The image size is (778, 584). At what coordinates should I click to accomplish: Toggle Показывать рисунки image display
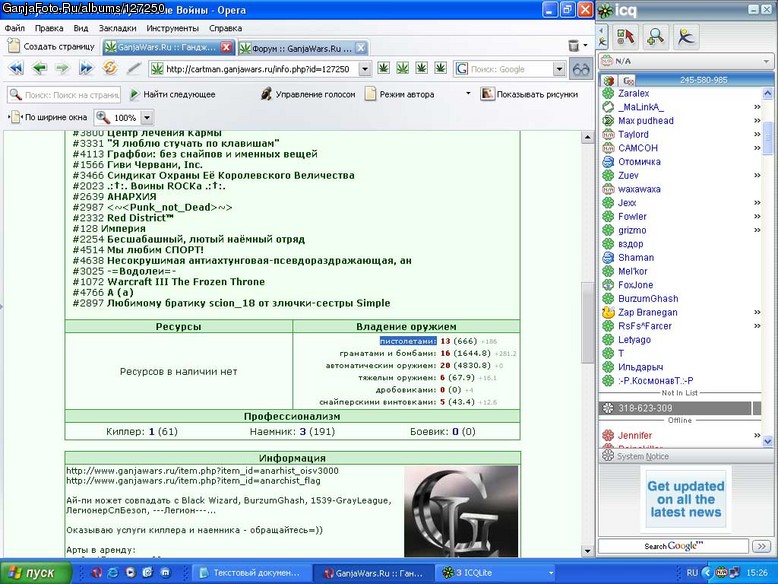pos(529,94)
